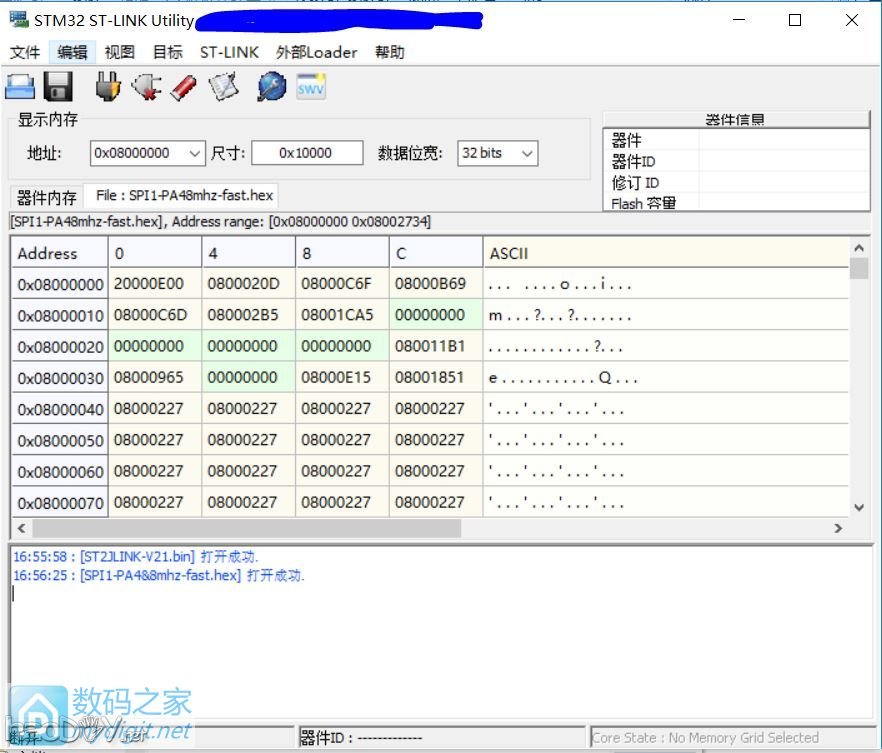
Task: Click the Open file toolbar icon
Action: pos(21,88)
